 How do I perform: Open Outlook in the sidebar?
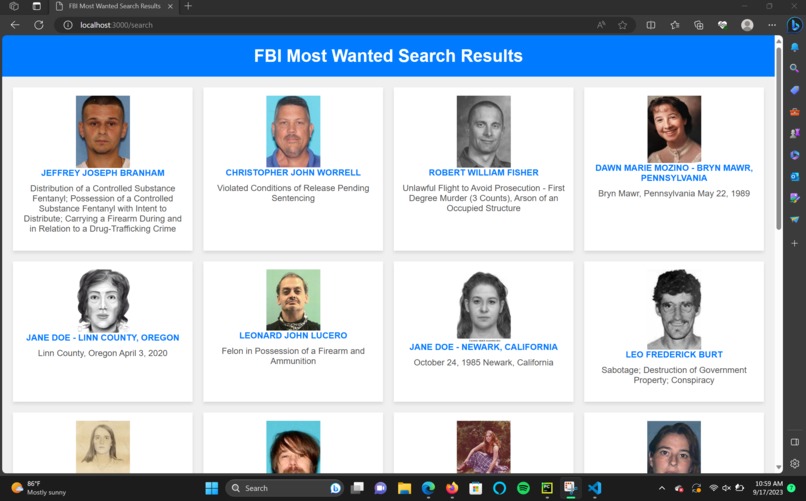(x=795, y=176)
